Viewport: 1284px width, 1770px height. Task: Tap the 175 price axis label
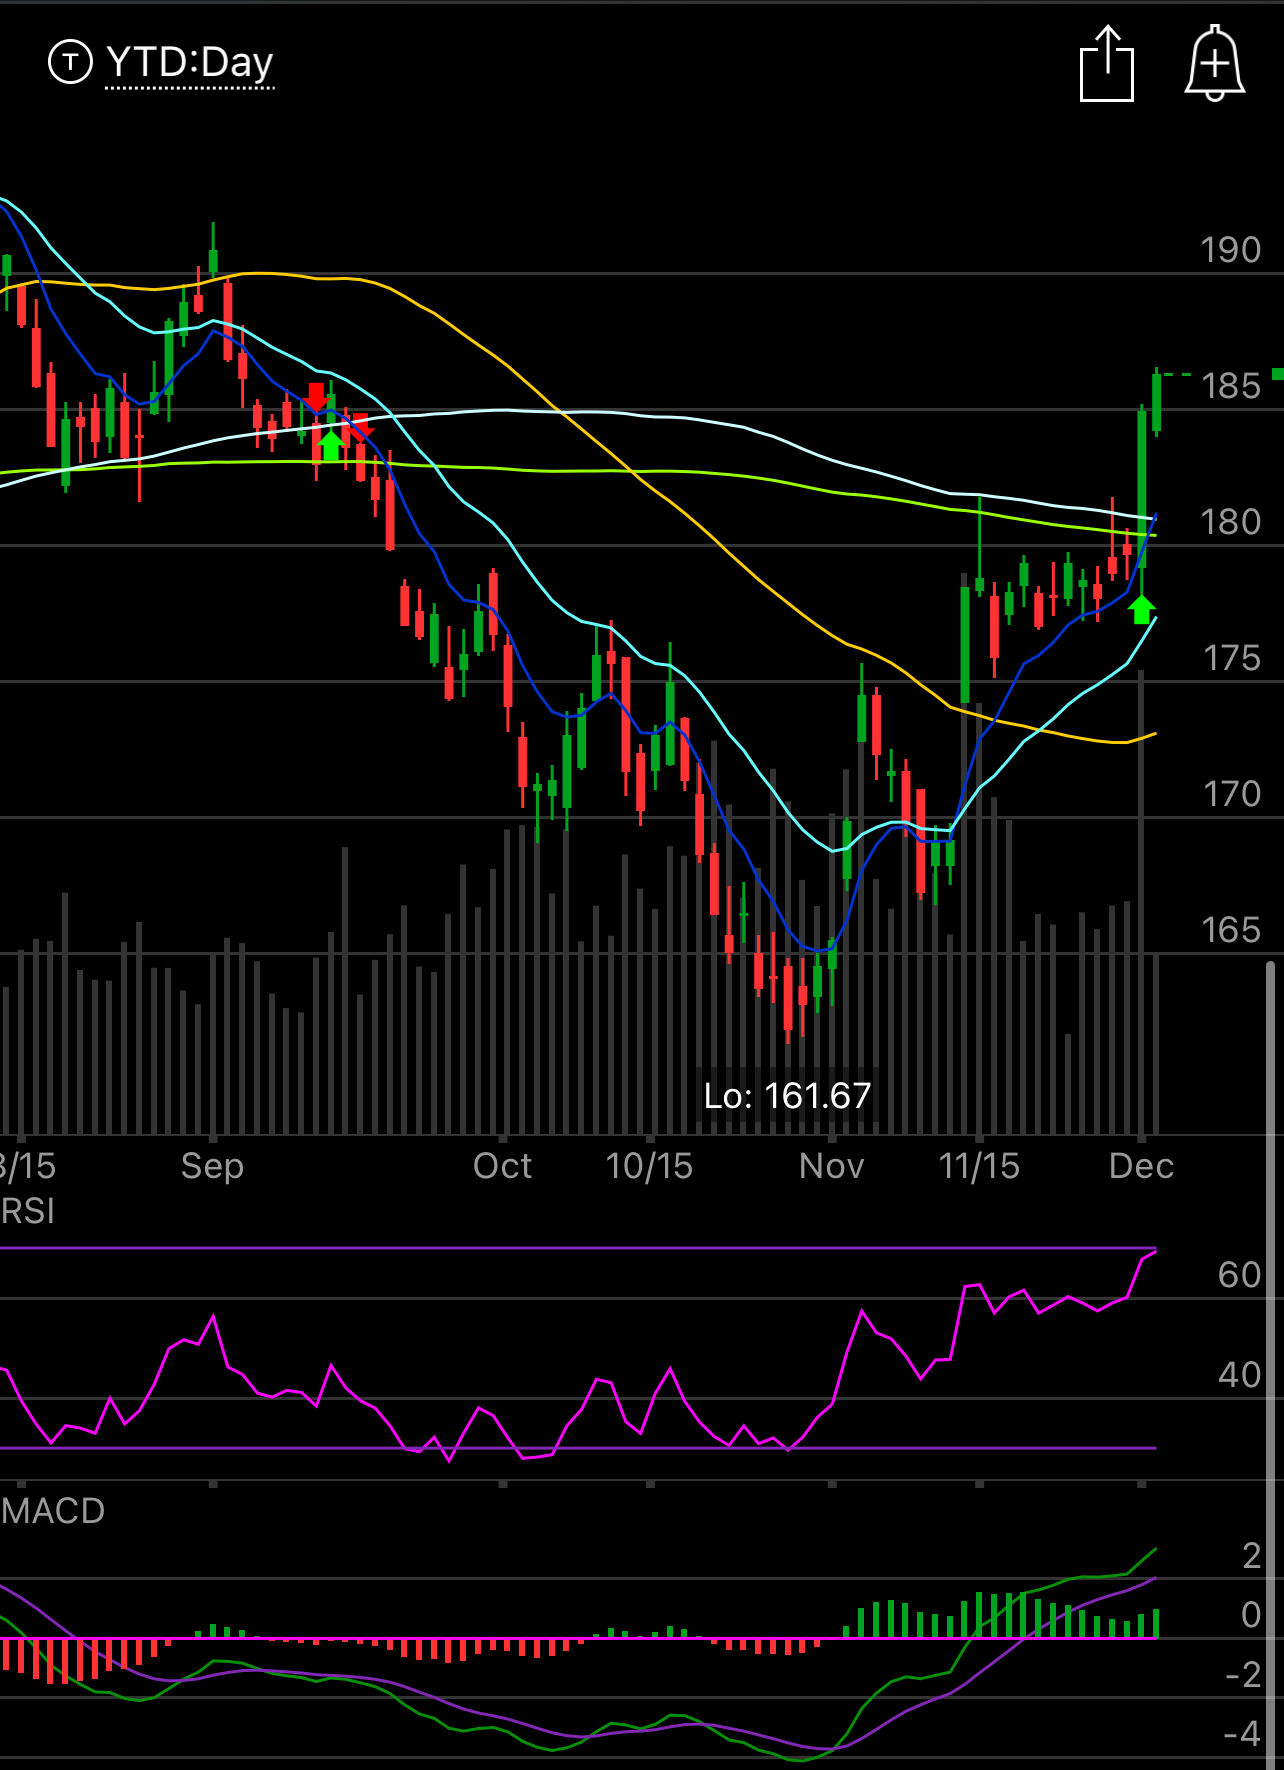point(1230,658)
